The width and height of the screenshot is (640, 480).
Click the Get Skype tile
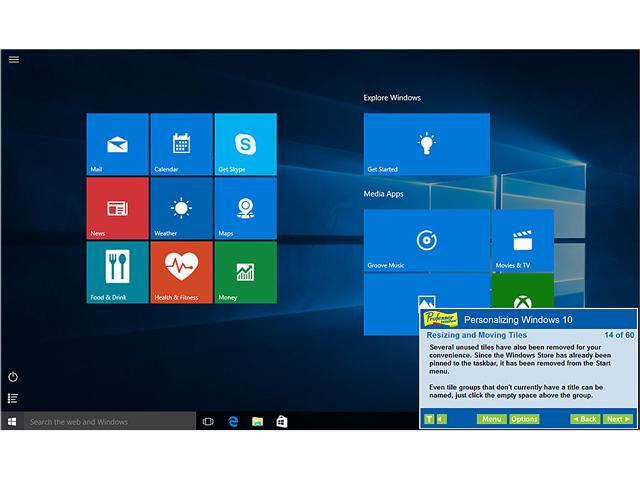(x=245, y=144)
